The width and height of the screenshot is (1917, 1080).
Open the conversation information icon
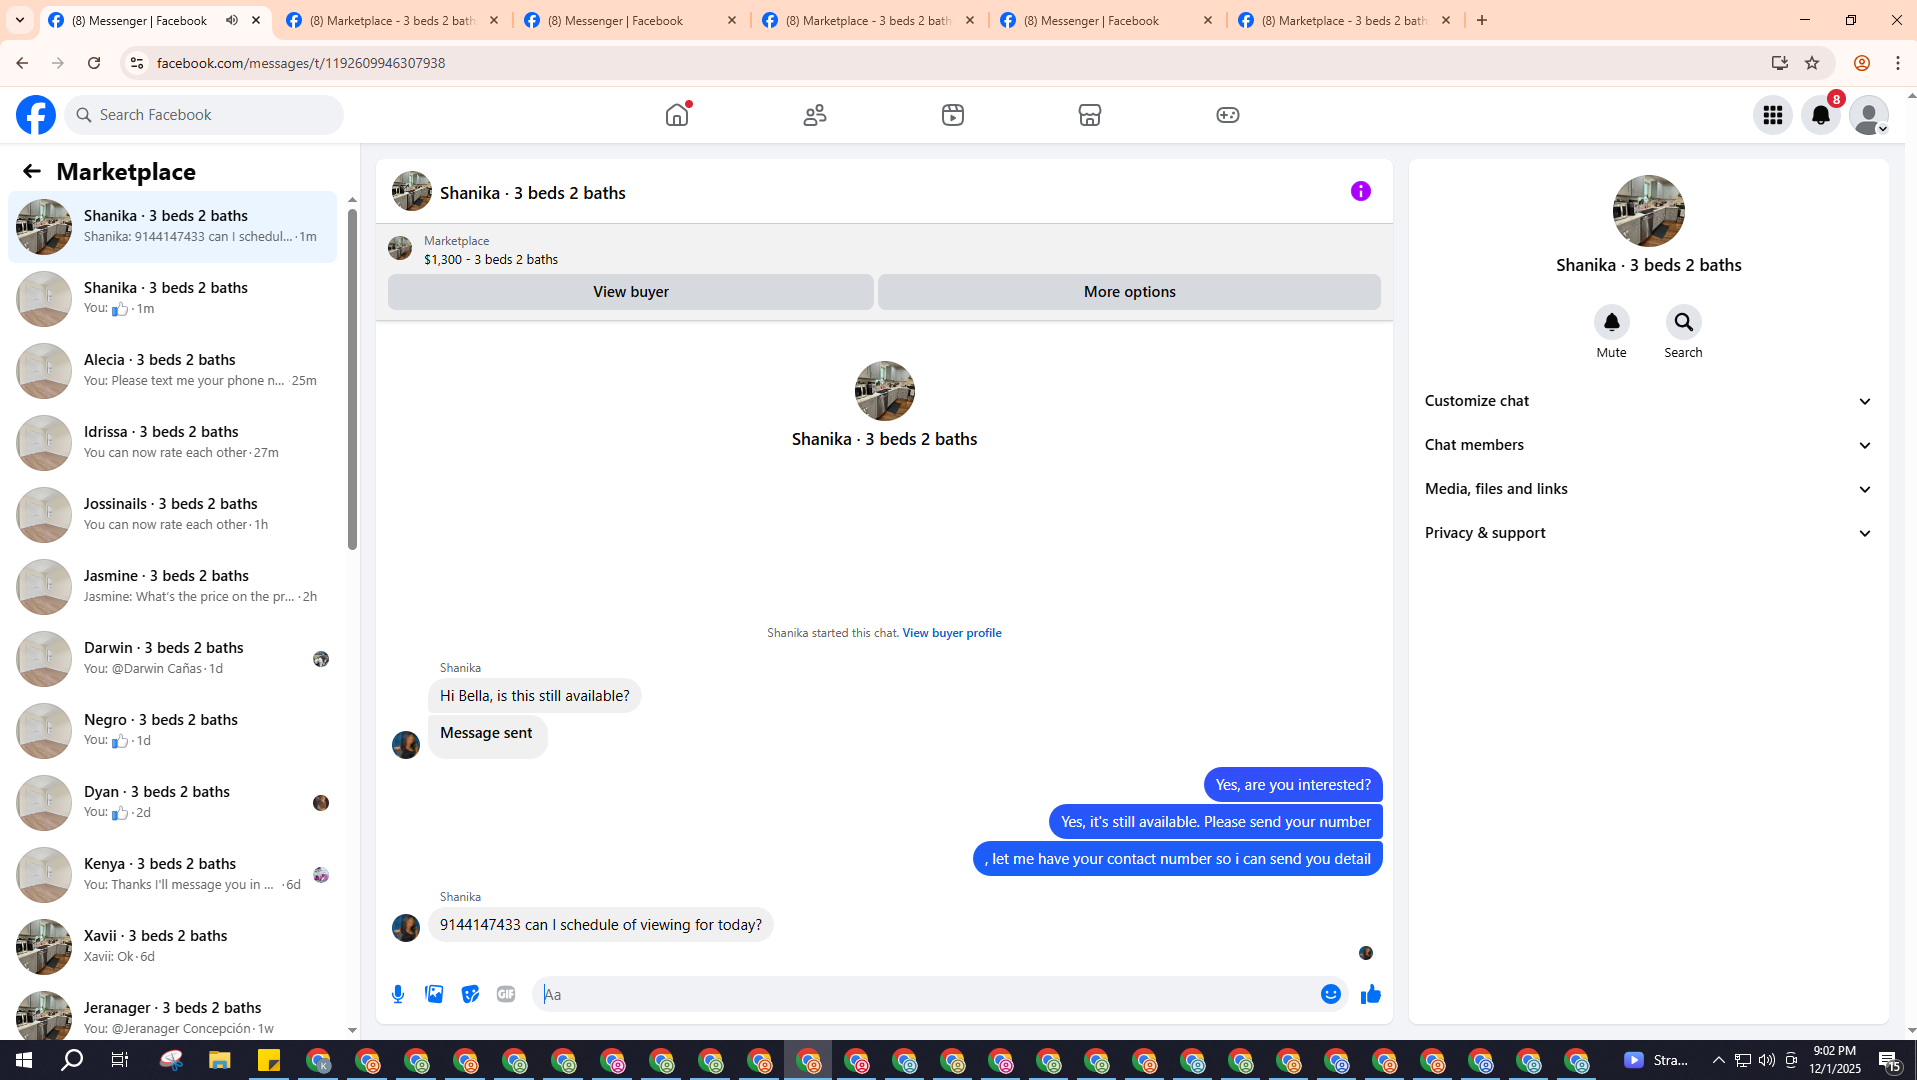tap(1361, 191)
